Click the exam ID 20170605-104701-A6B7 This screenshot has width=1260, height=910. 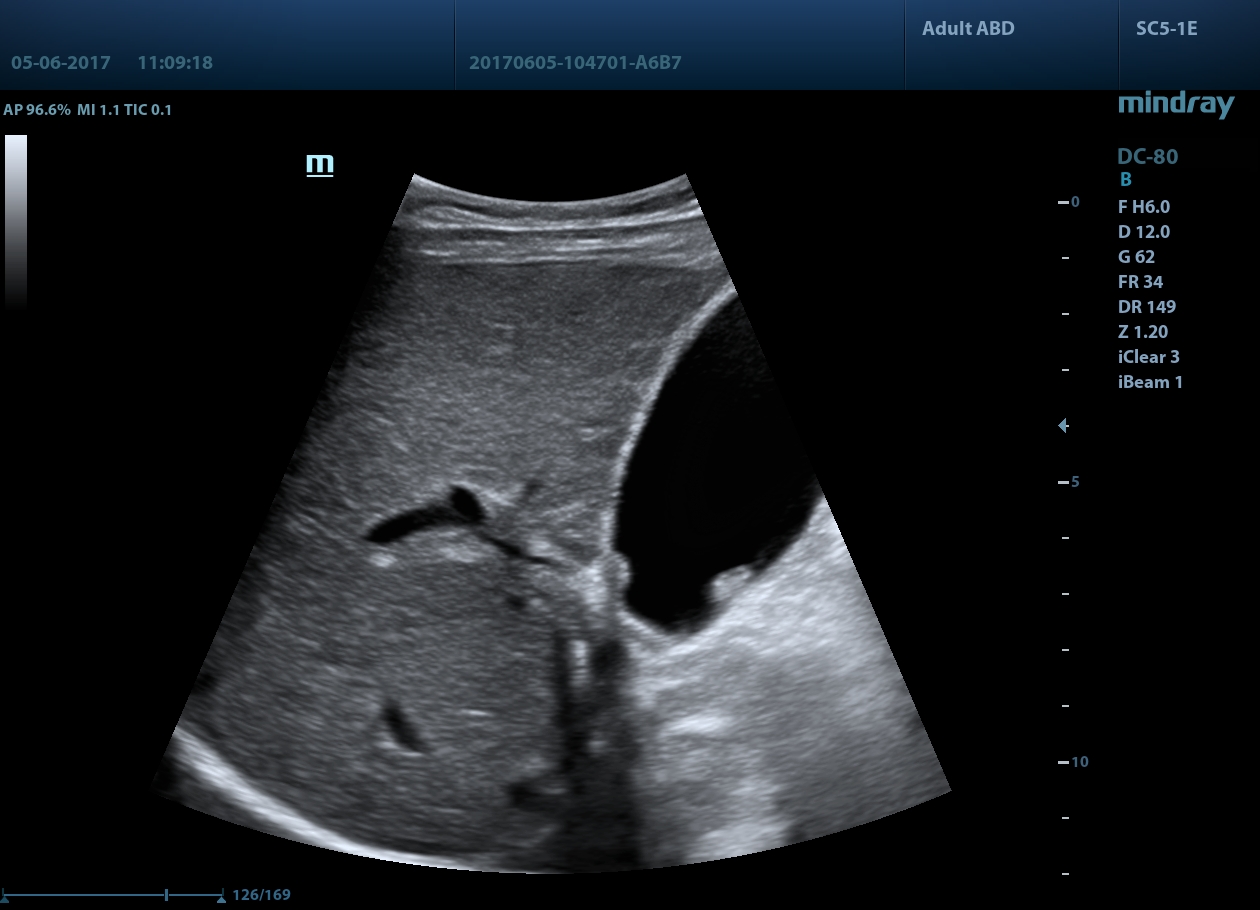(575, 63)
